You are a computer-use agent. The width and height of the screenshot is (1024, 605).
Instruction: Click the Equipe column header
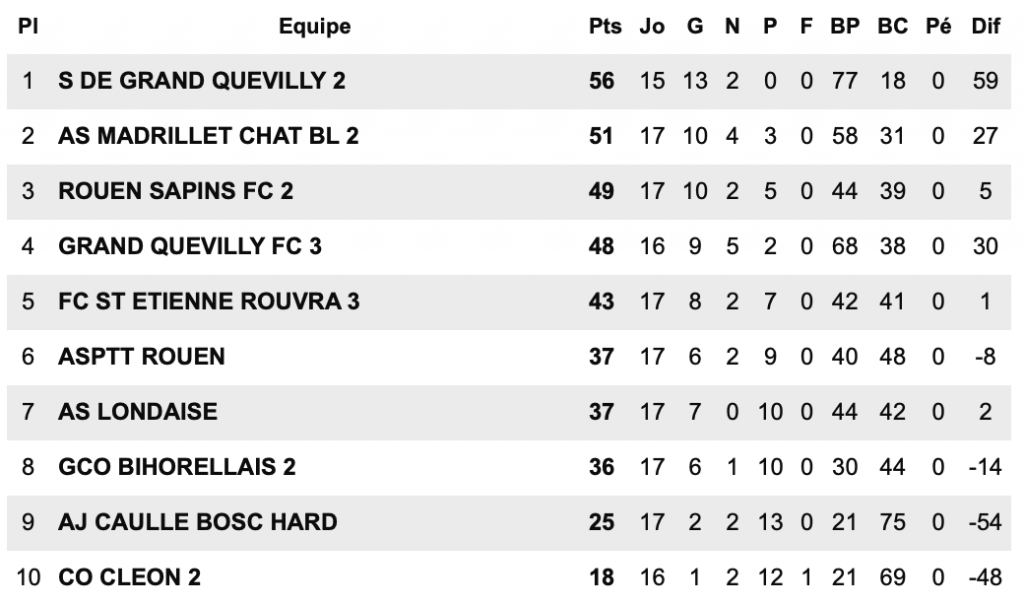pos(315,26)
